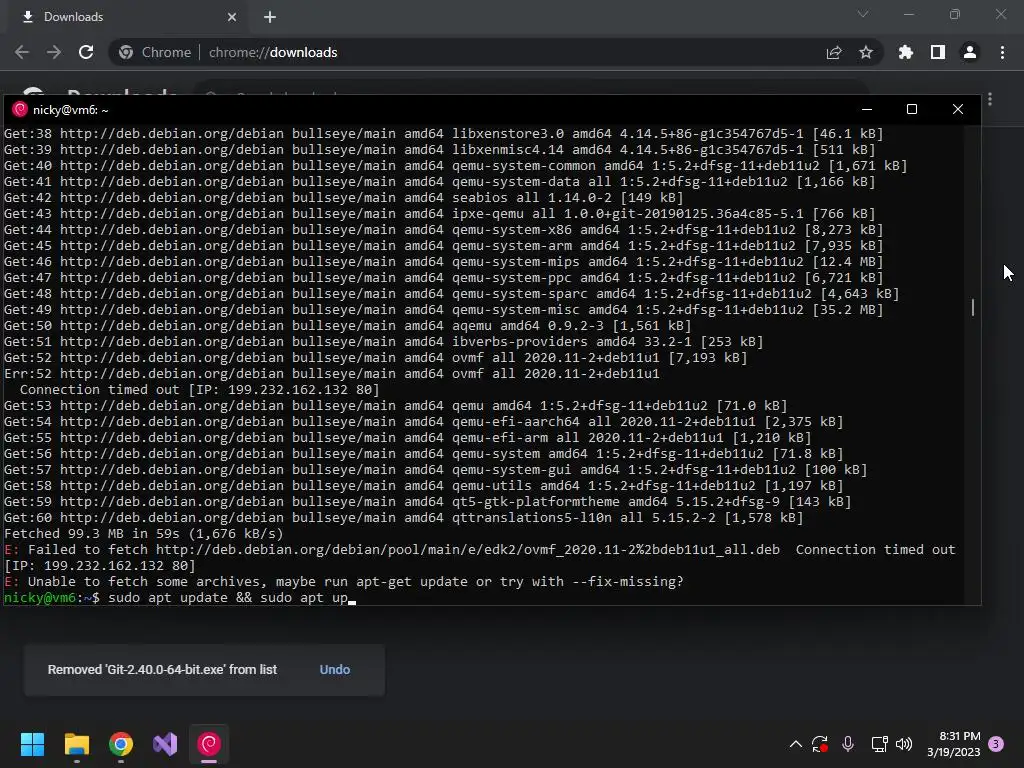Click the 'Fetched 99.3 MB in 59s' line
The width and height of the screenshot is (1024, 768).
coord(144,534)
